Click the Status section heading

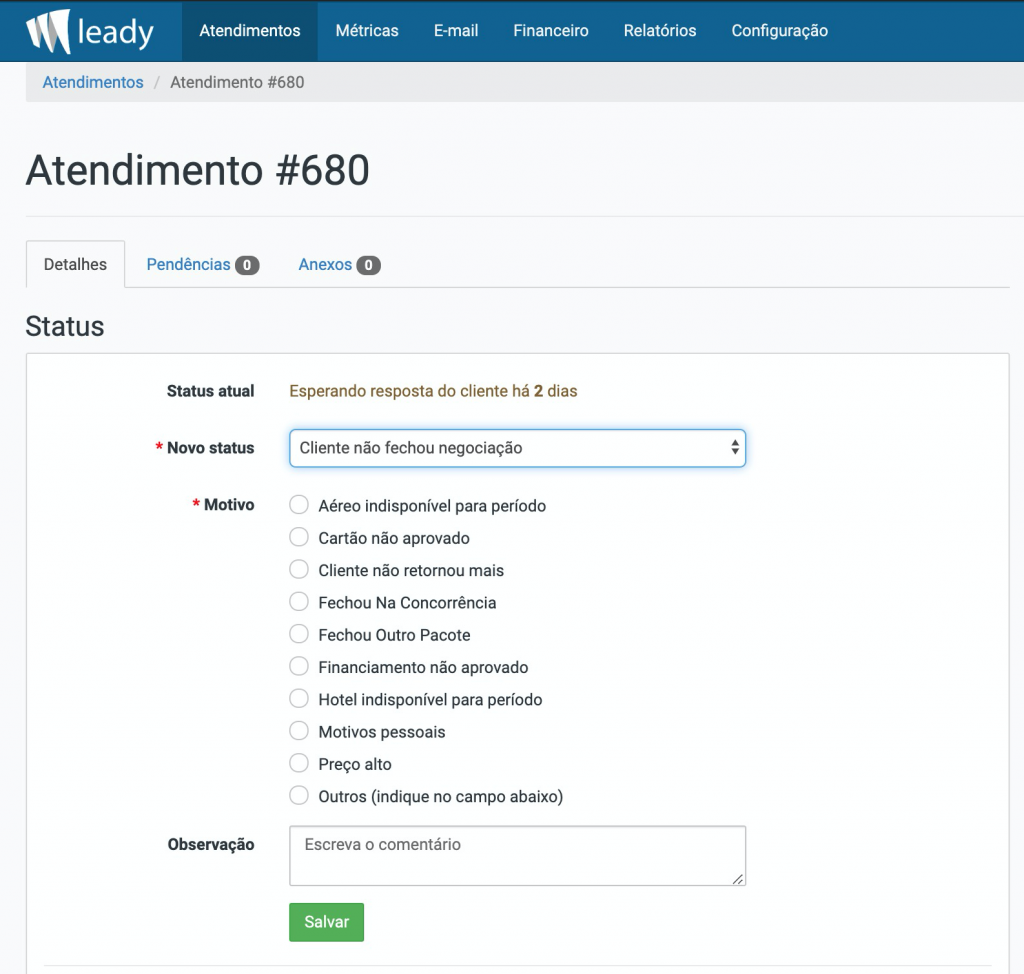click(x=65, y=326)
